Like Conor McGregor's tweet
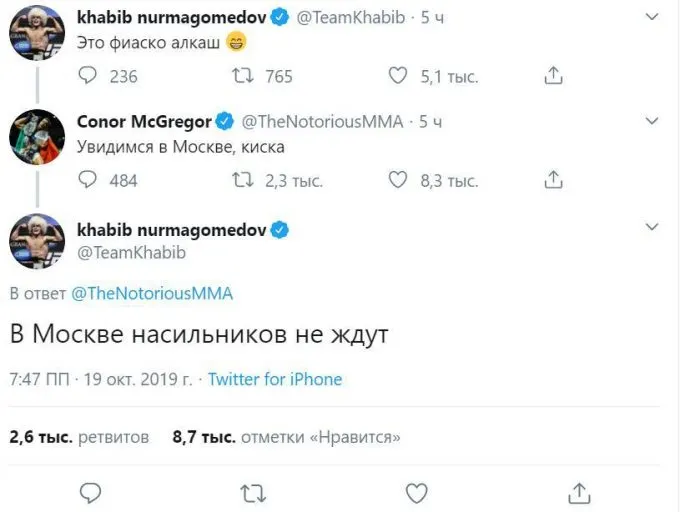 point(398,180)
